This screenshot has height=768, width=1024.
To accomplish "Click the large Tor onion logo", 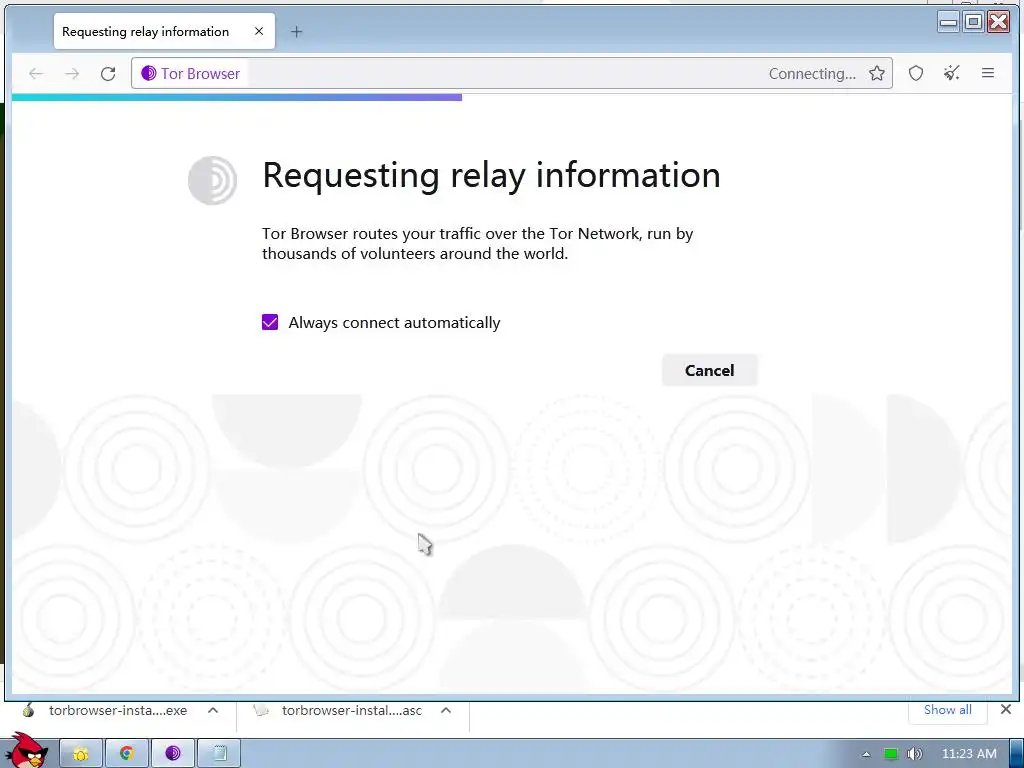I will pyautogui.click(x=212, y=180).
